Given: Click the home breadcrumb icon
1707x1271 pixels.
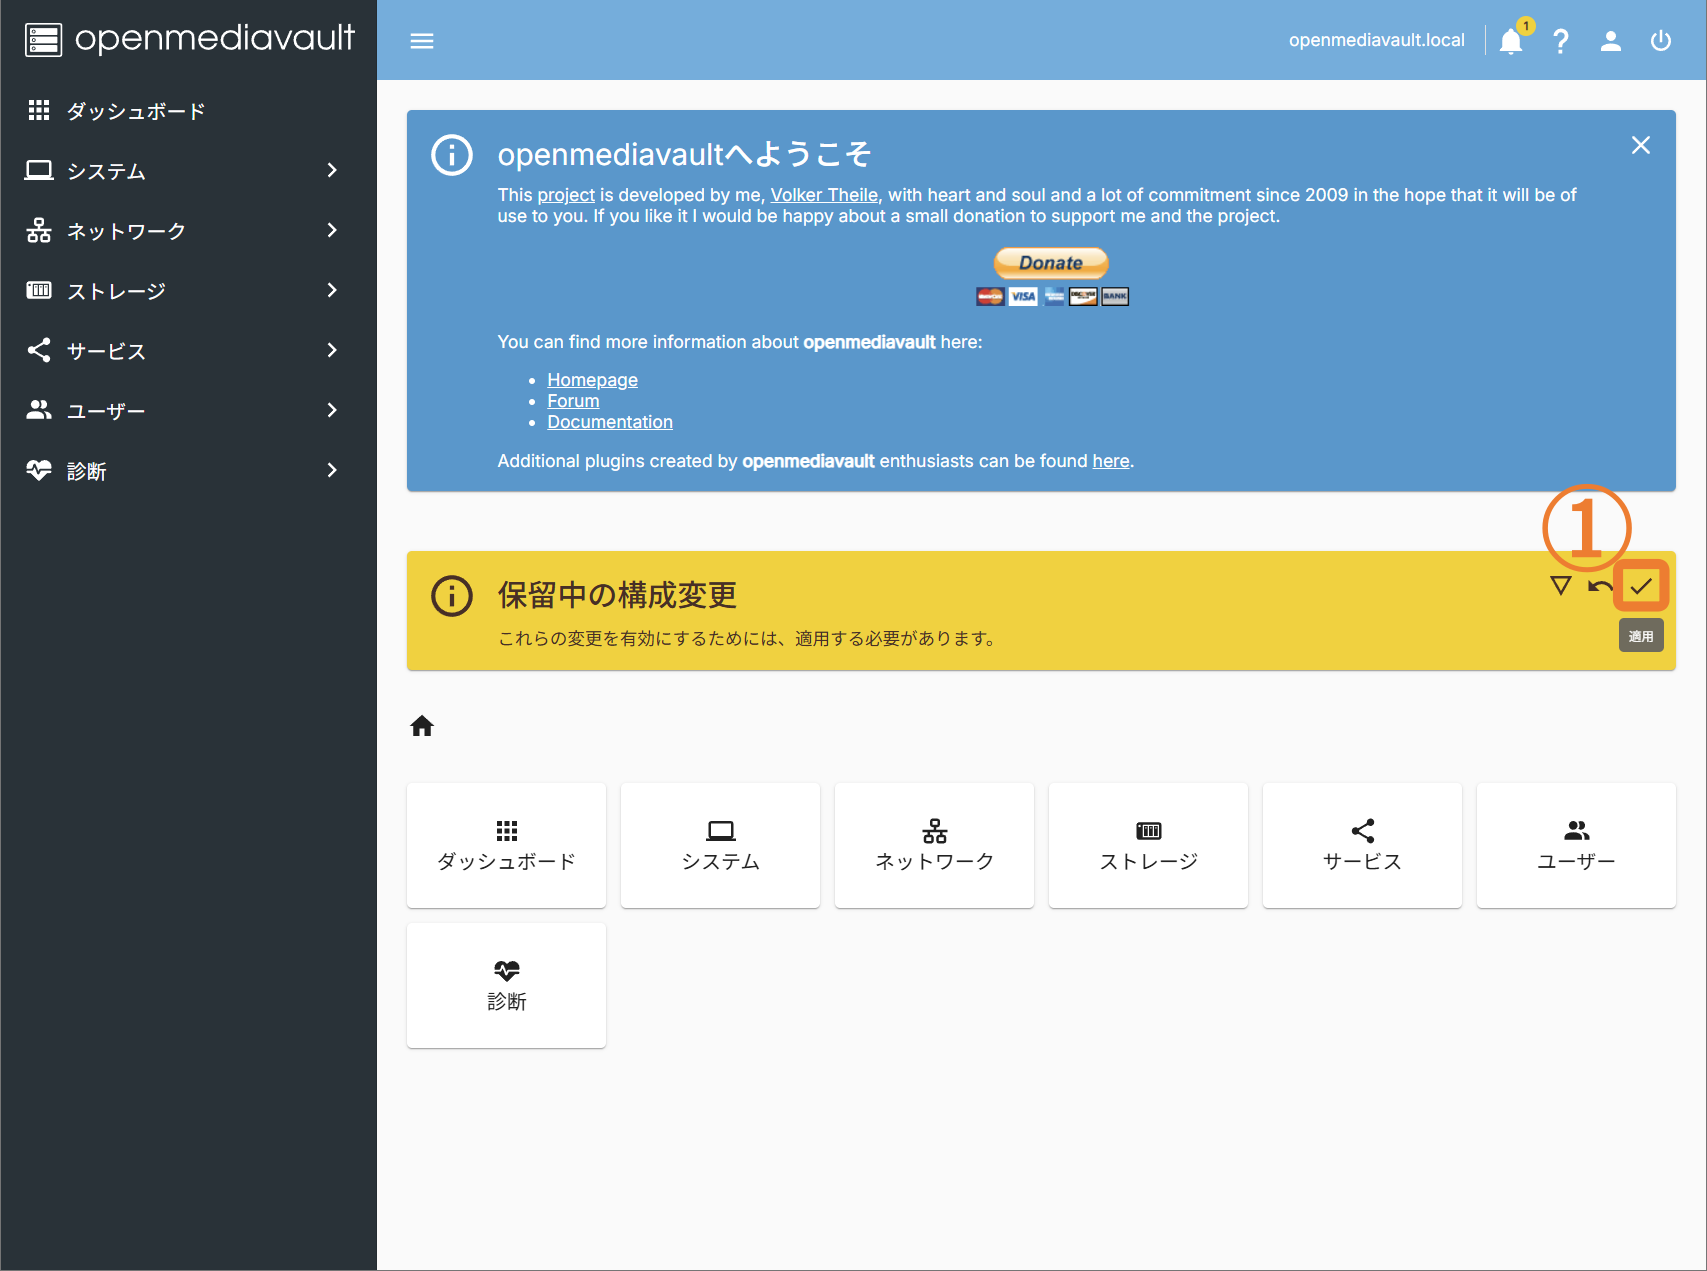Looking at the screenshot, I should [422, 726].
